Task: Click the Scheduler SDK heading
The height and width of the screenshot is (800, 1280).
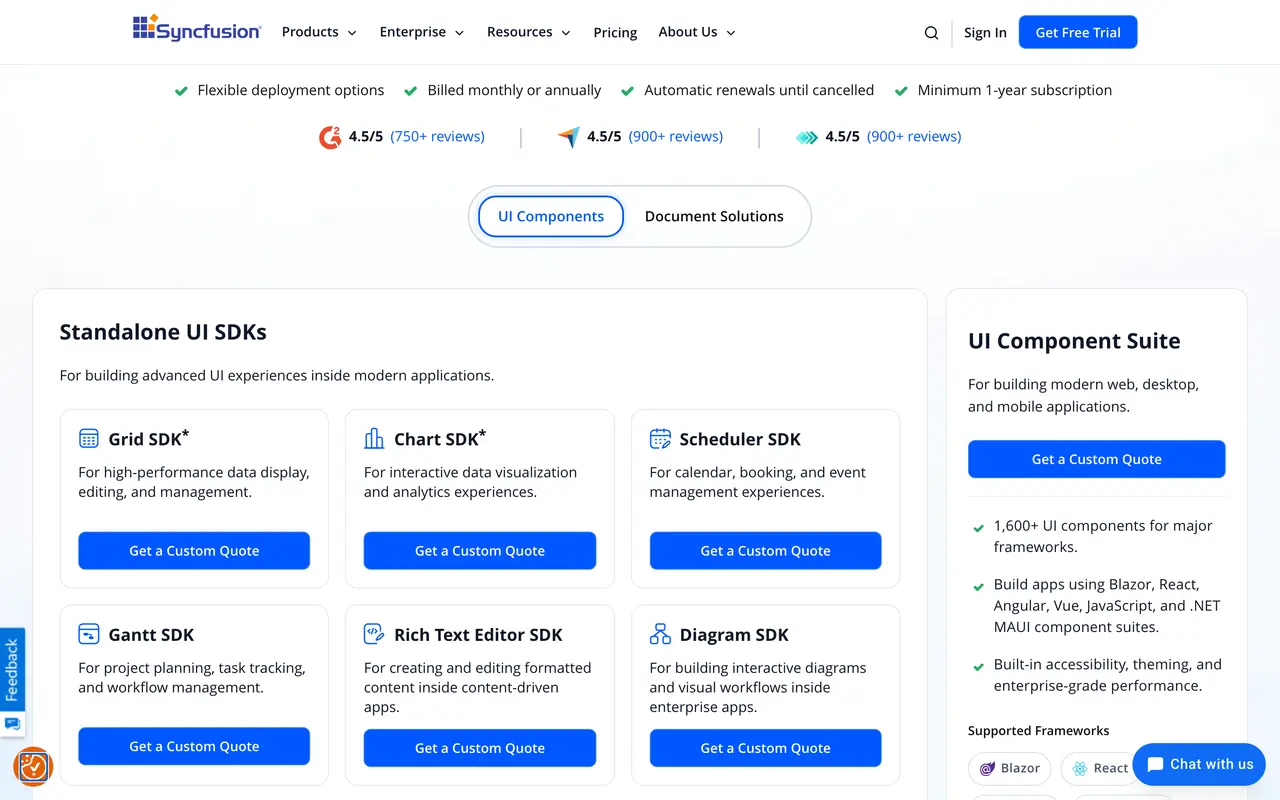Action: 740,439
